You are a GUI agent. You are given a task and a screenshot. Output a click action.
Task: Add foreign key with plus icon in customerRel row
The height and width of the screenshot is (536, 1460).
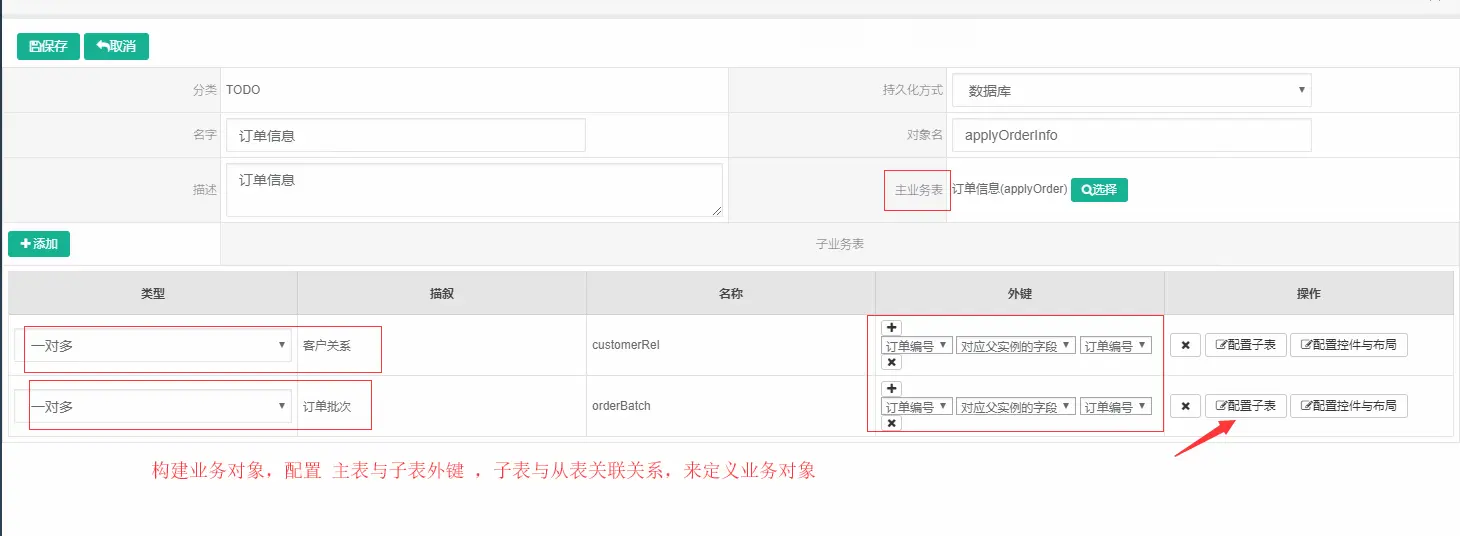point(892,327)
